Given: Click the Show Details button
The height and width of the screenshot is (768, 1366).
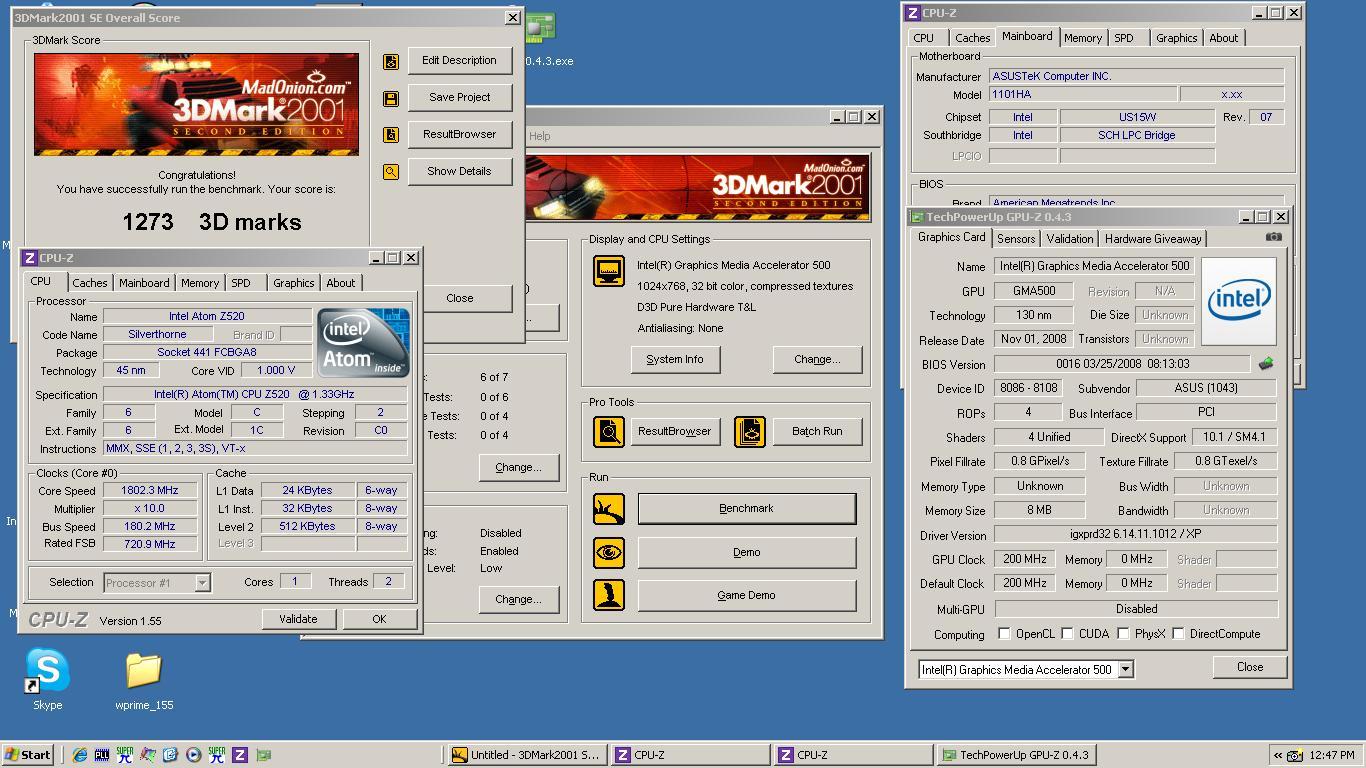Looking at the screenshot, I should pyautogui.click(x=459, y=172).
